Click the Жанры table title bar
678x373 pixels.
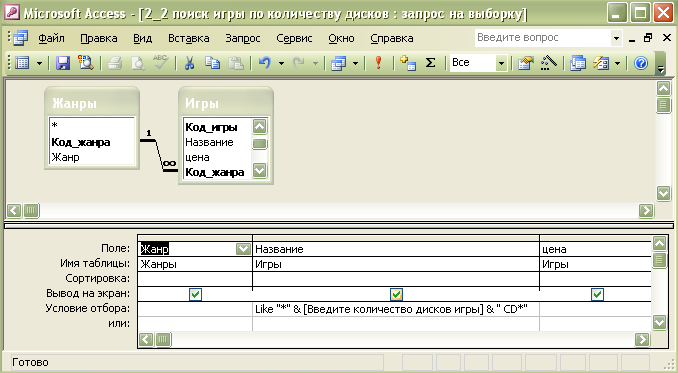92,103
